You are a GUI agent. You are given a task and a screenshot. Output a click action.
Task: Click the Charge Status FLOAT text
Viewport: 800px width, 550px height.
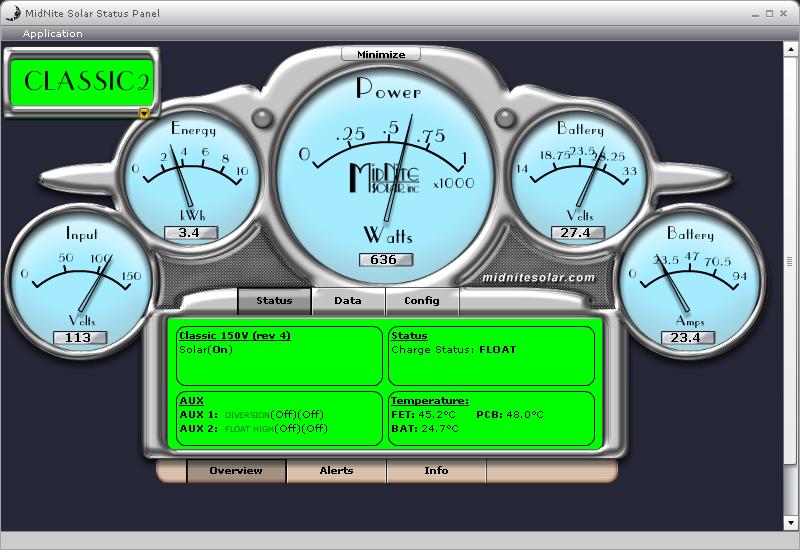pyautogui.click(x=454, y=350)
